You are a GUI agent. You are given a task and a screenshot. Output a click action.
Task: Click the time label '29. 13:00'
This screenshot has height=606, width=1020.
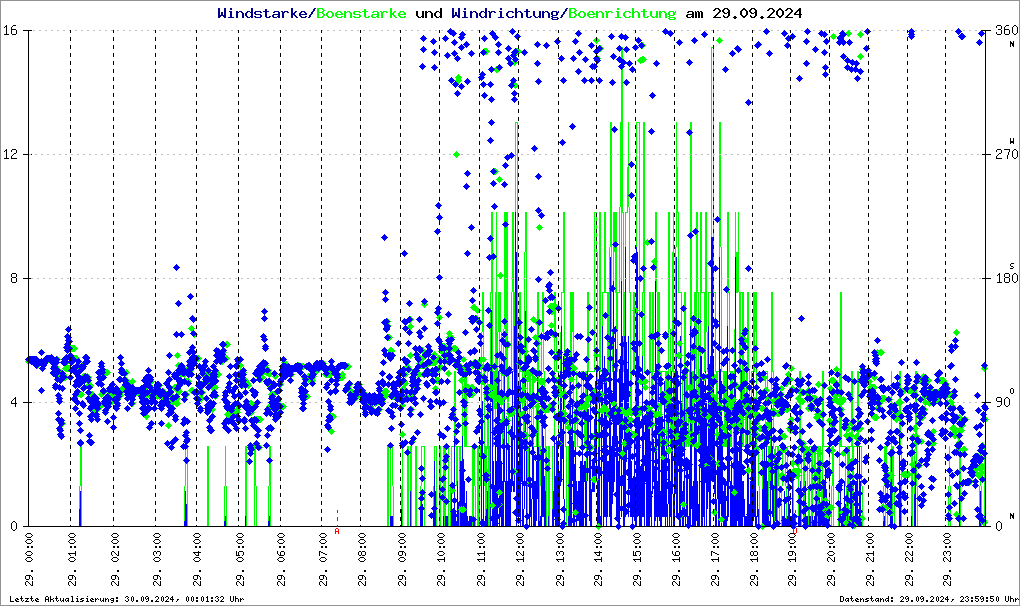click(559, 559)
